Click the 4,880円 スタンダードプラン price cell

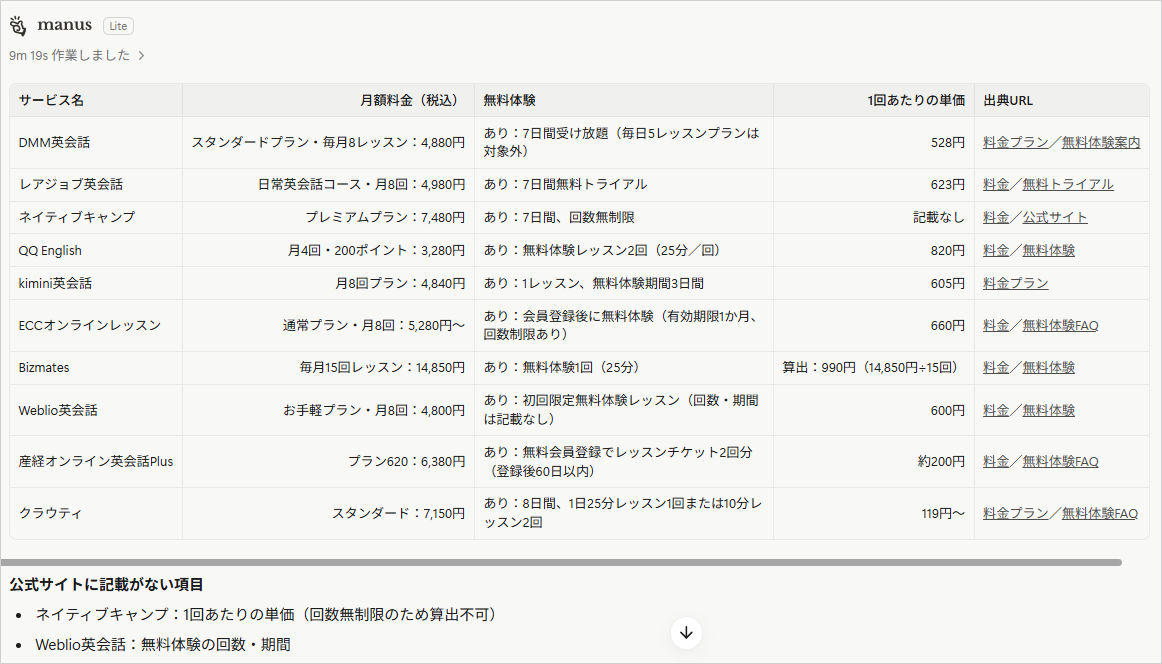(x=328, y=142)
